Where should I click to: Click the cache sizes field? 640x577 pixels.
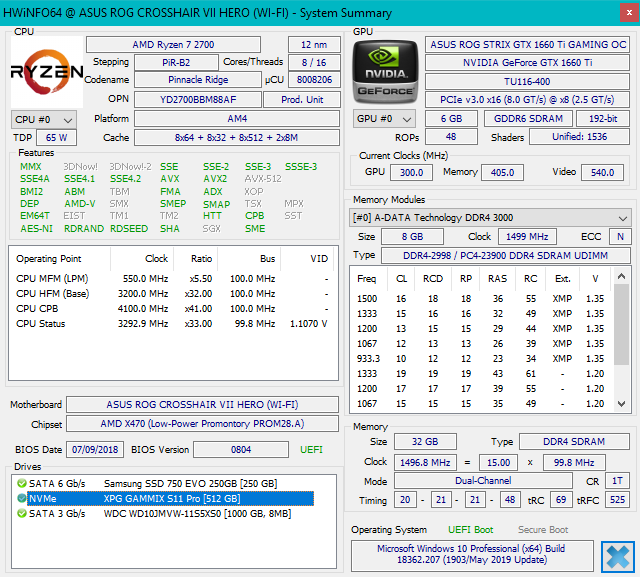coord(237,138)
